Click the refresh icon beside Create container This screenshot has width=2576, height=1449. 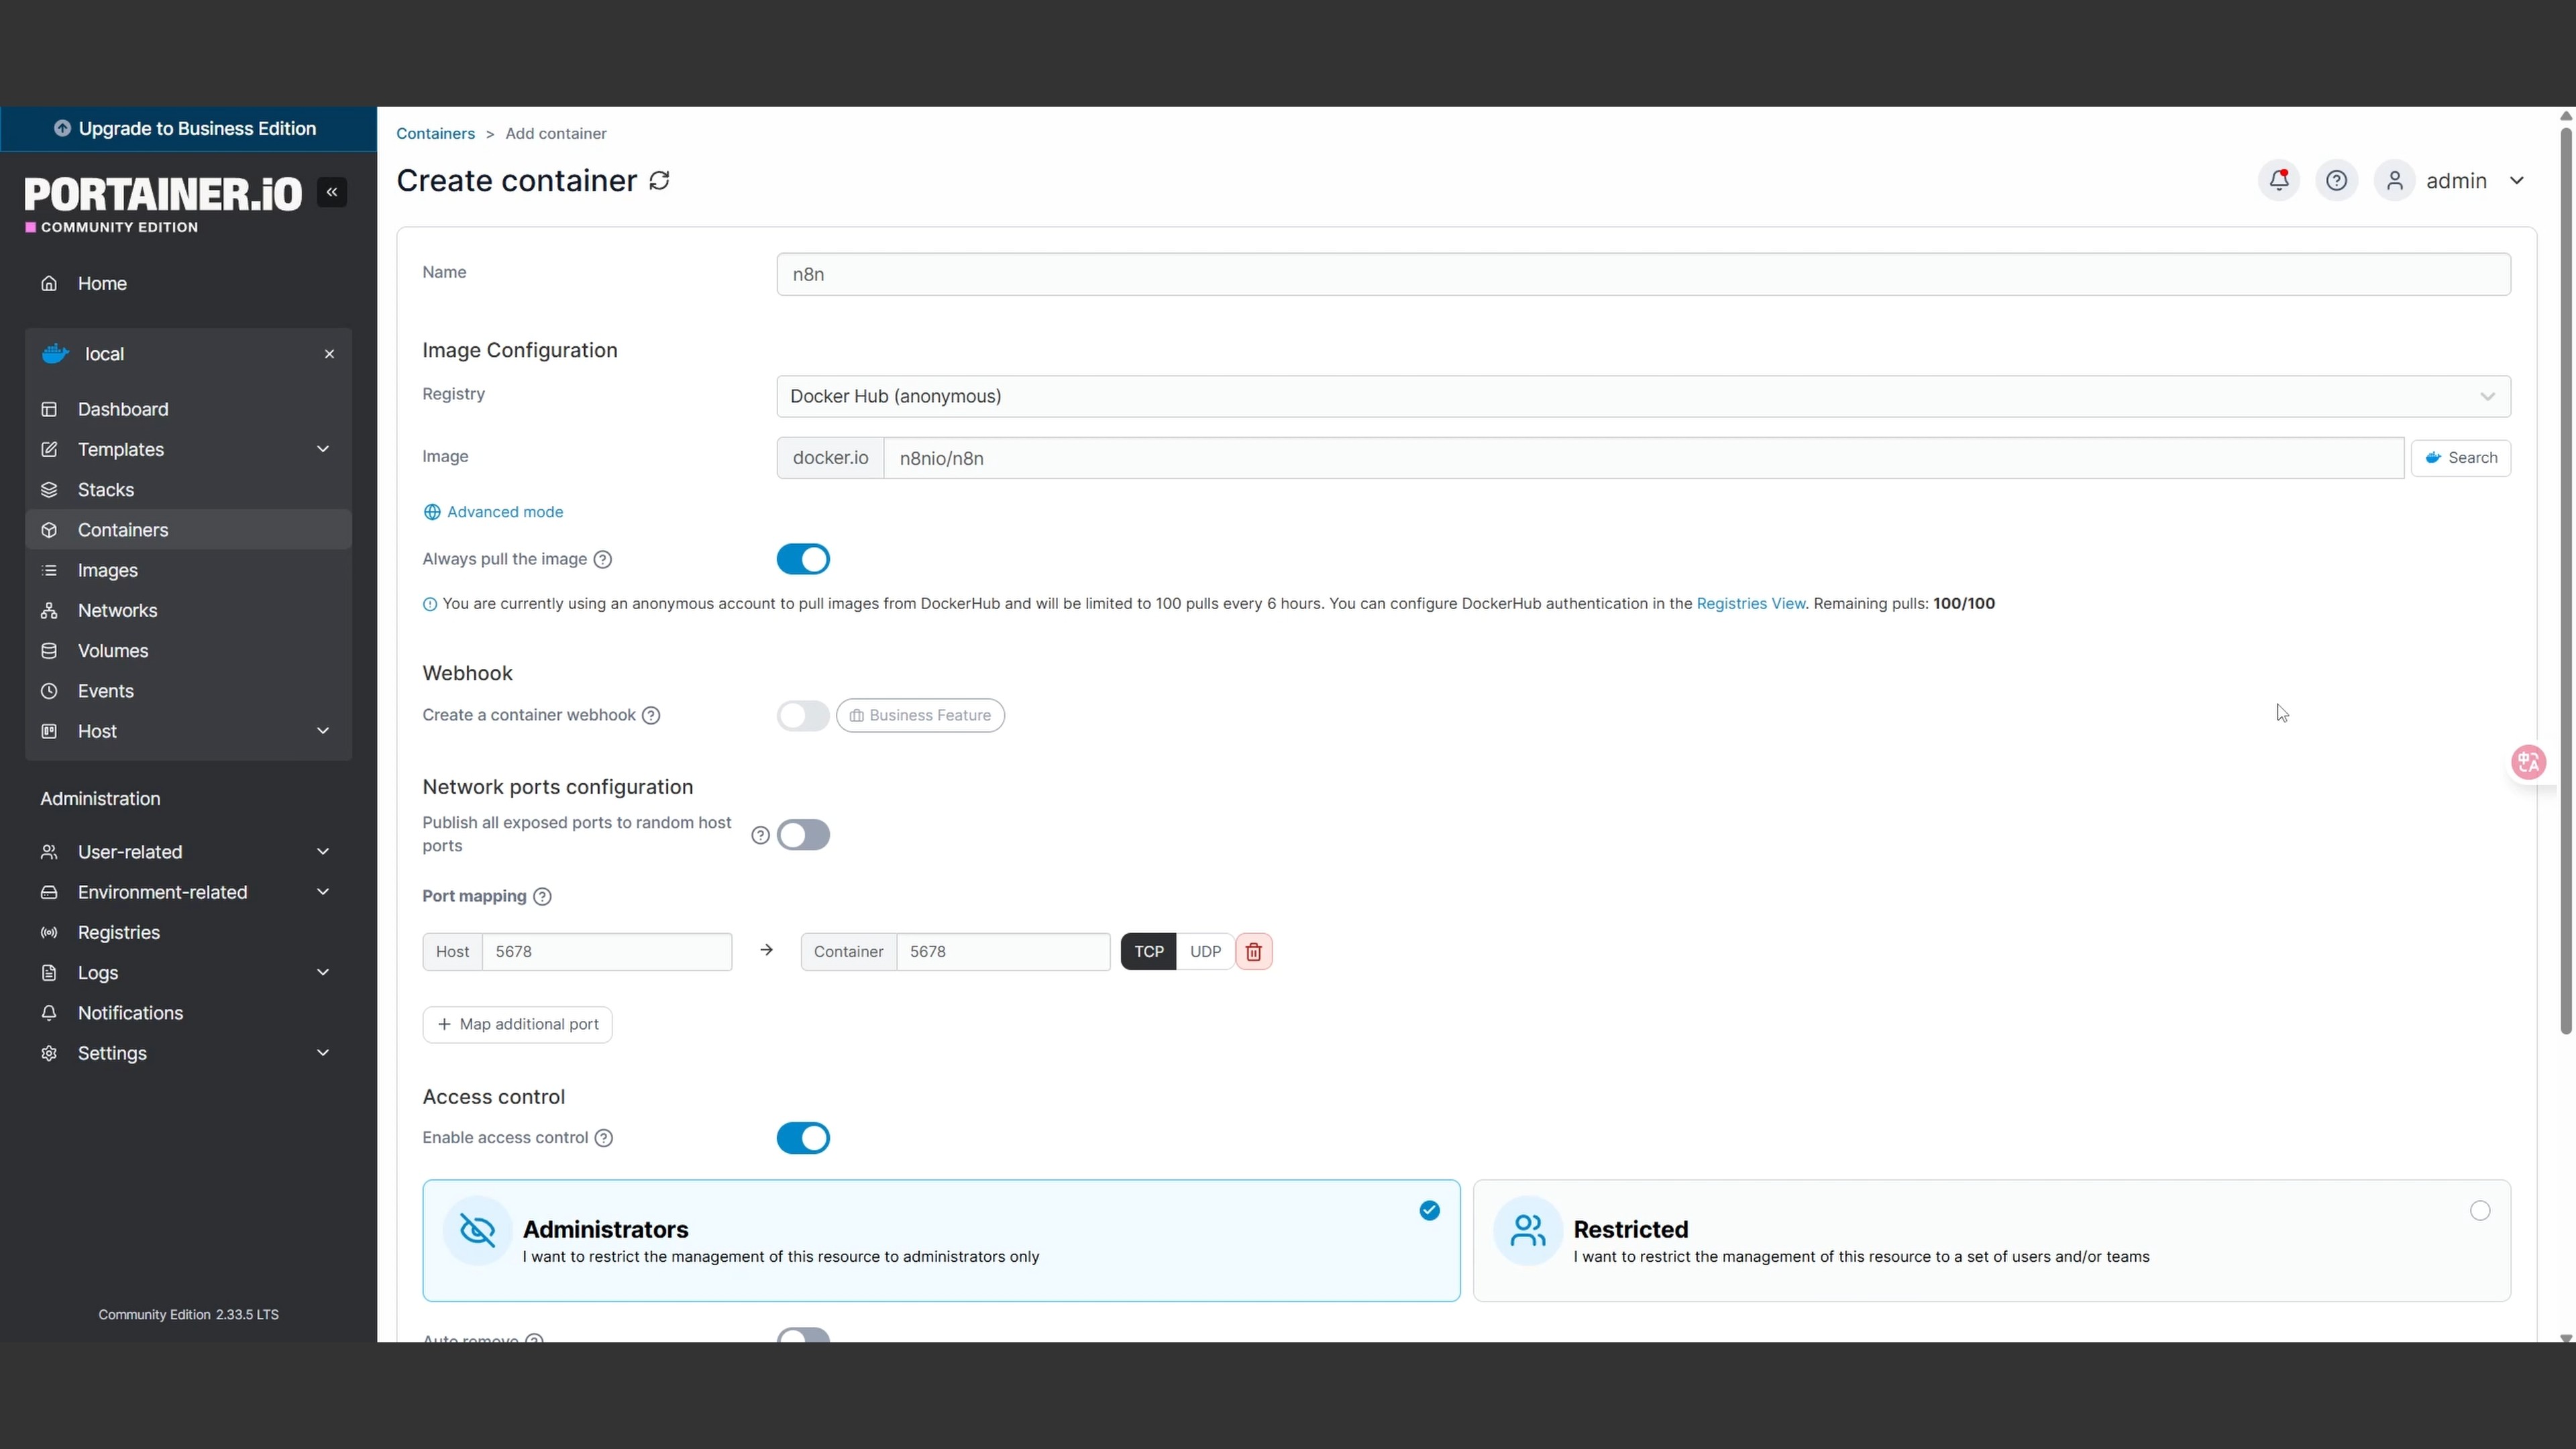point(659,180)
